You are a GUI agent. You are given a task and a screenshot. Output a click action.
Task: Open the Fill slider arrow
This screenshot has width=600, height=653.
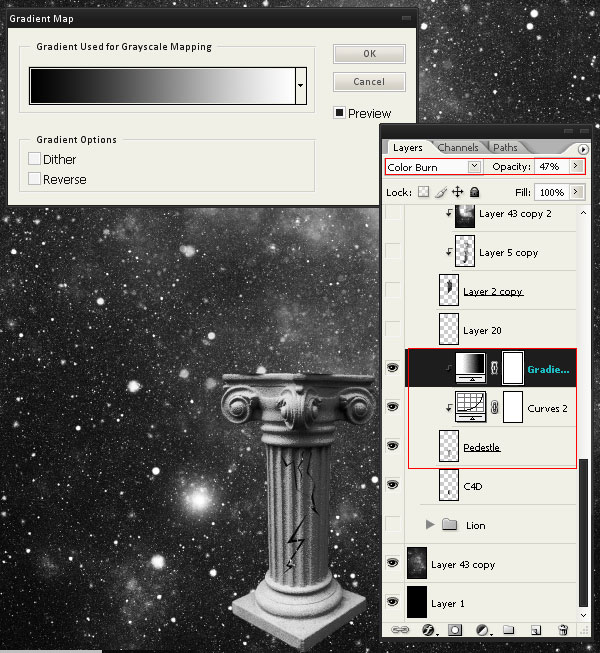(576, 192)
